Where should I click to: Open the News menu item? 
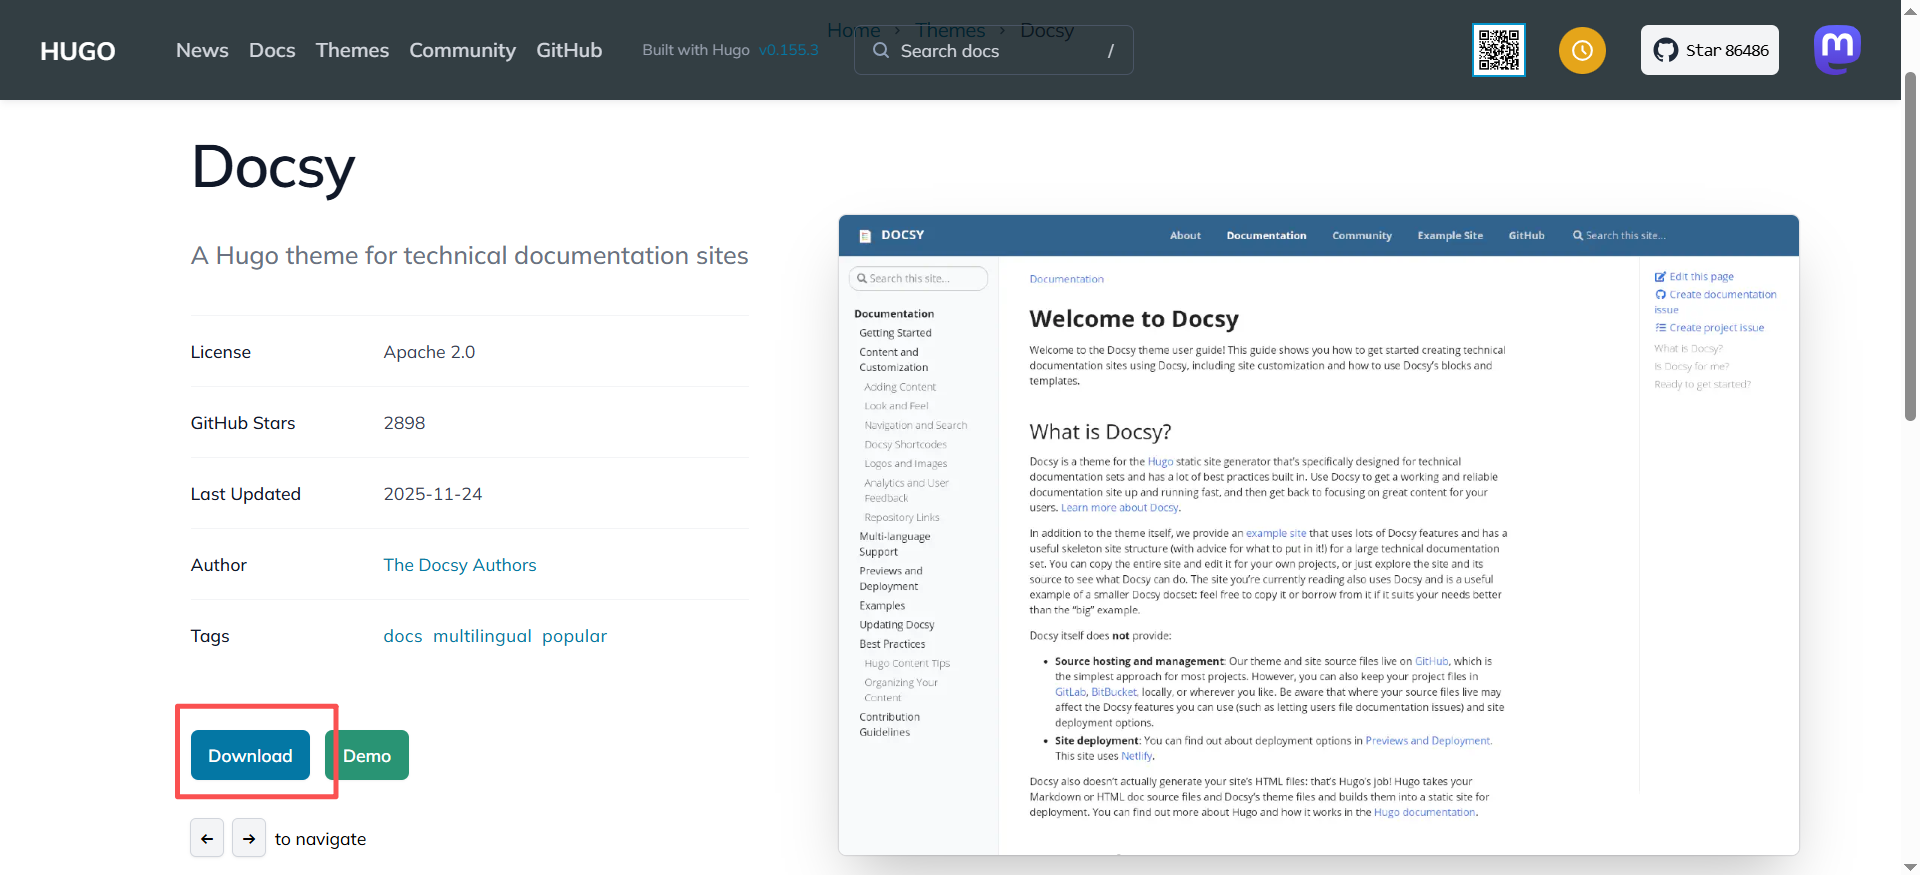tap(202, 50)
